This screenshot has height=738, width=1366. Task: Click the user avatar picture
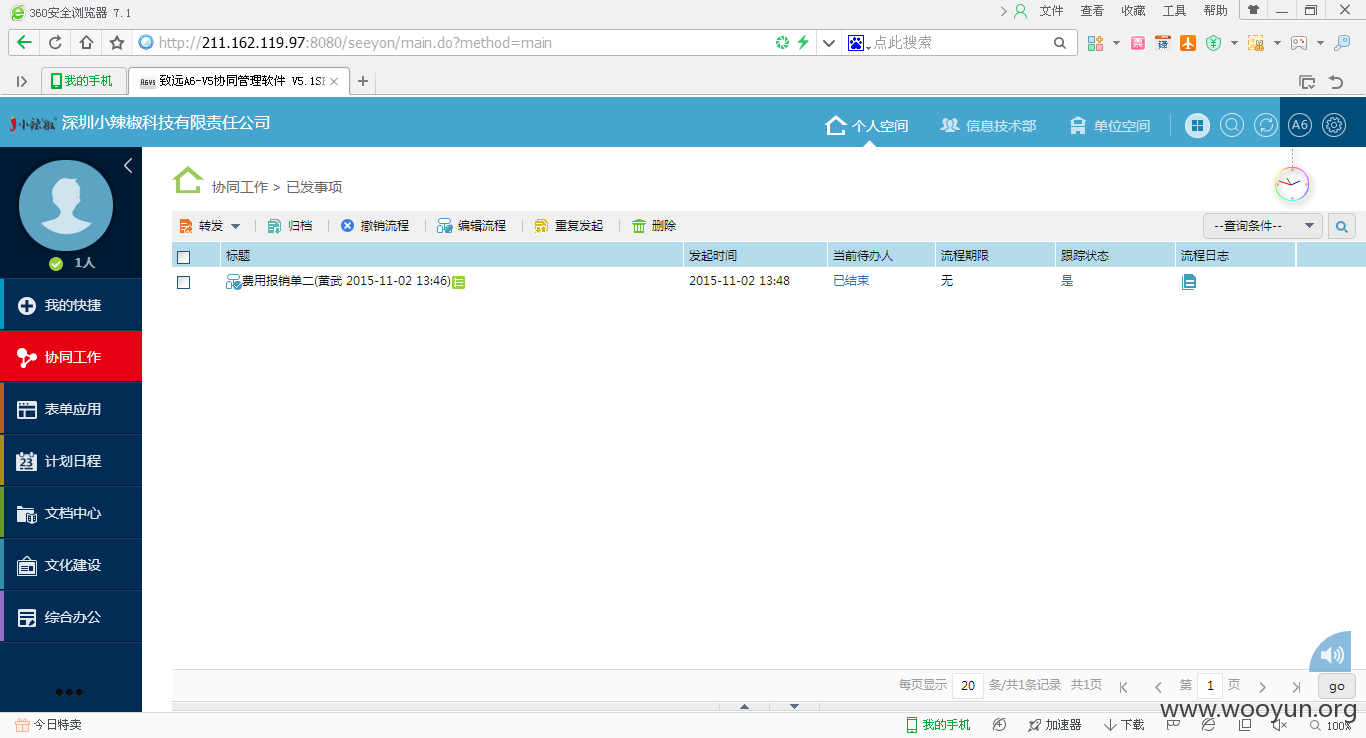[66, 205]
